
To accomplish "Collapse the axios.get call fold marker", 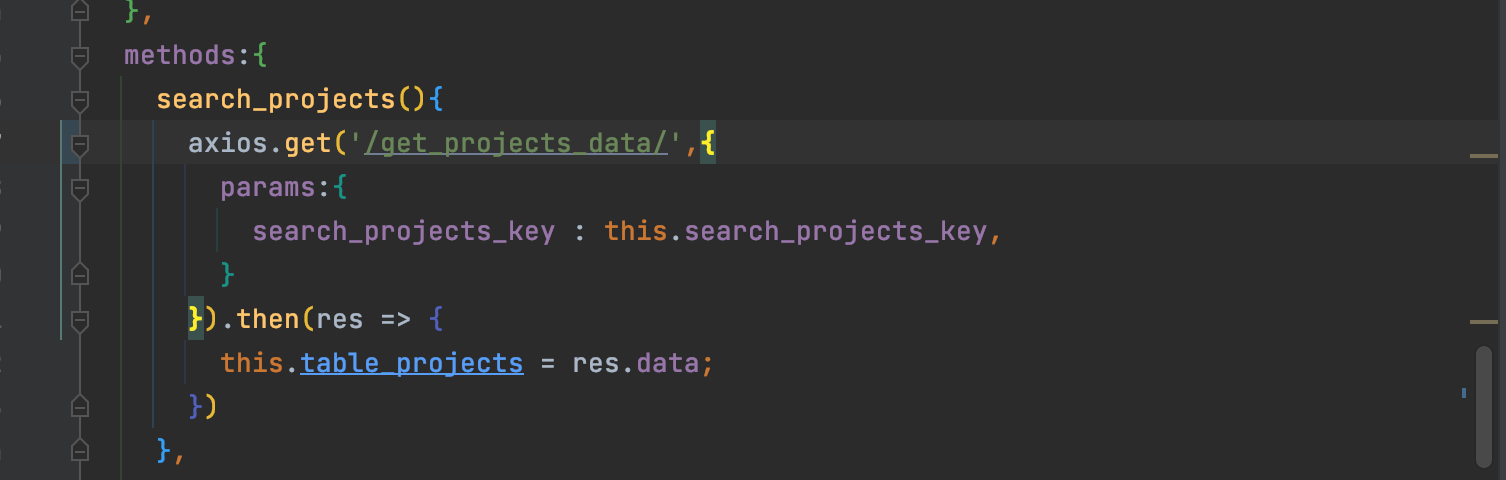I will (x=80, y=145).
